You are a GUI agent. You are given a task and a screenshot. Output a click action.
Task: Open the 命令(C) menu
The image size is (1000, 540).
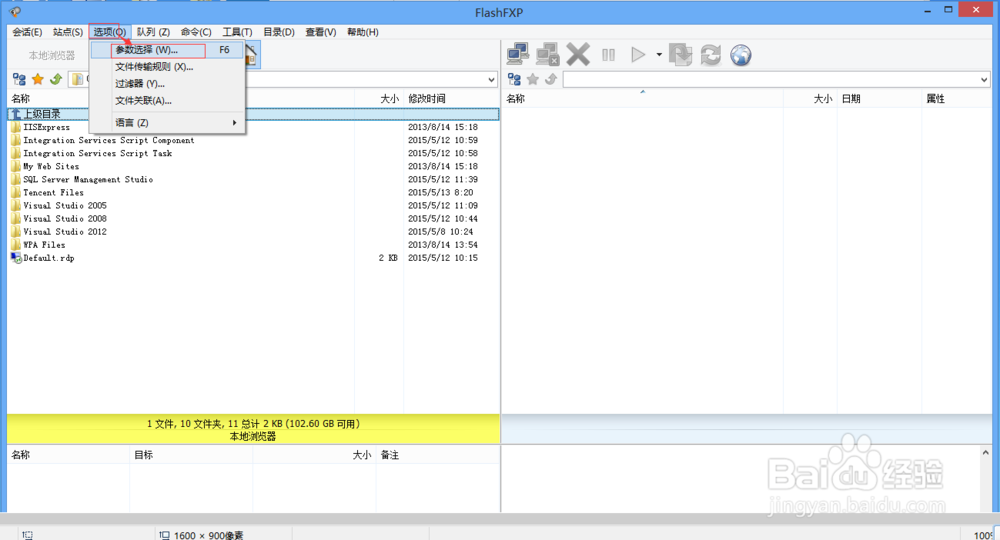click(x=196, y=32)
